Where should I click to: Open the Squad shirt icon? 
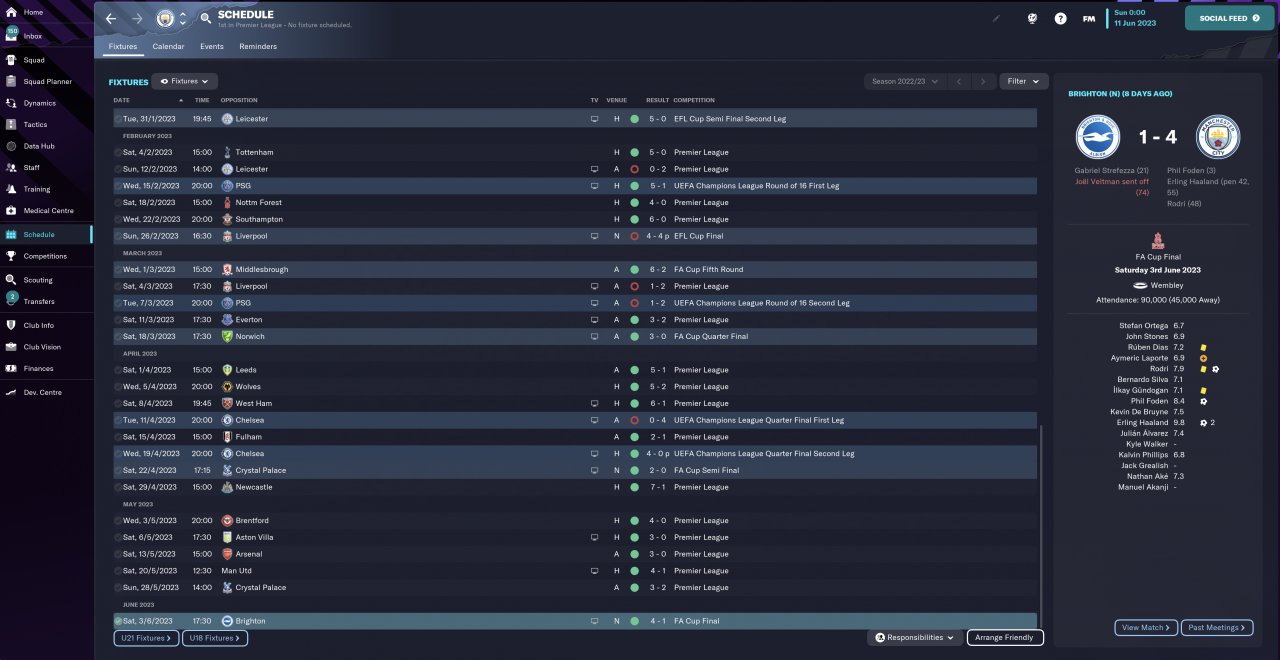(12, 60)
